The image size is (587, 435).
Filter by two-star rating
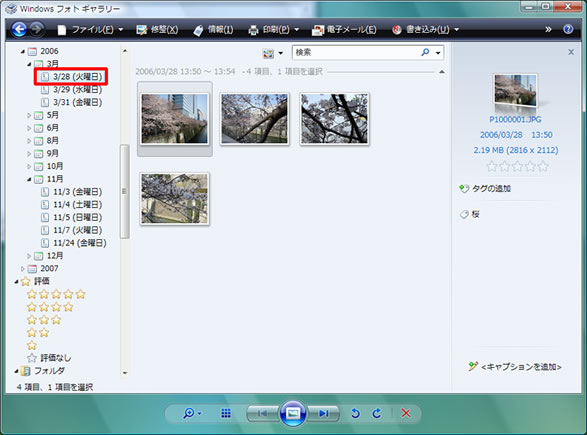pos(38,333)
